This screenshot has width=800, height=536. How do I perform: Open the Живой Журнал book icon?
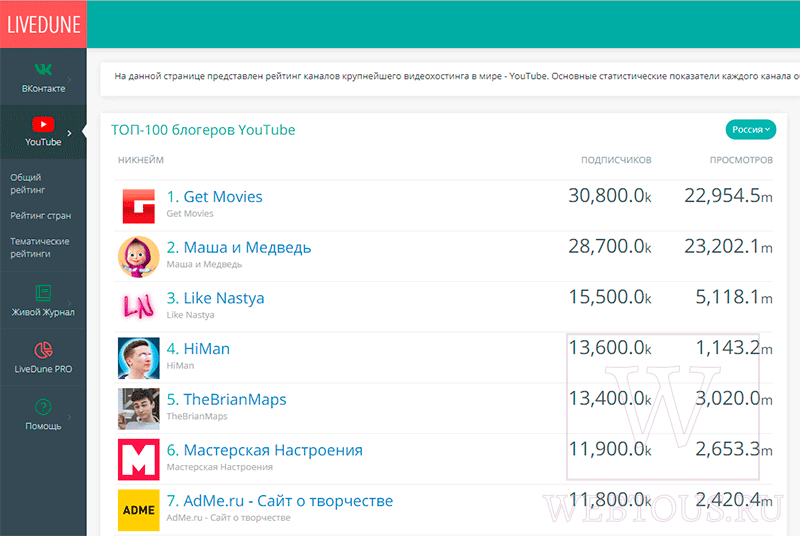[43, 293]
